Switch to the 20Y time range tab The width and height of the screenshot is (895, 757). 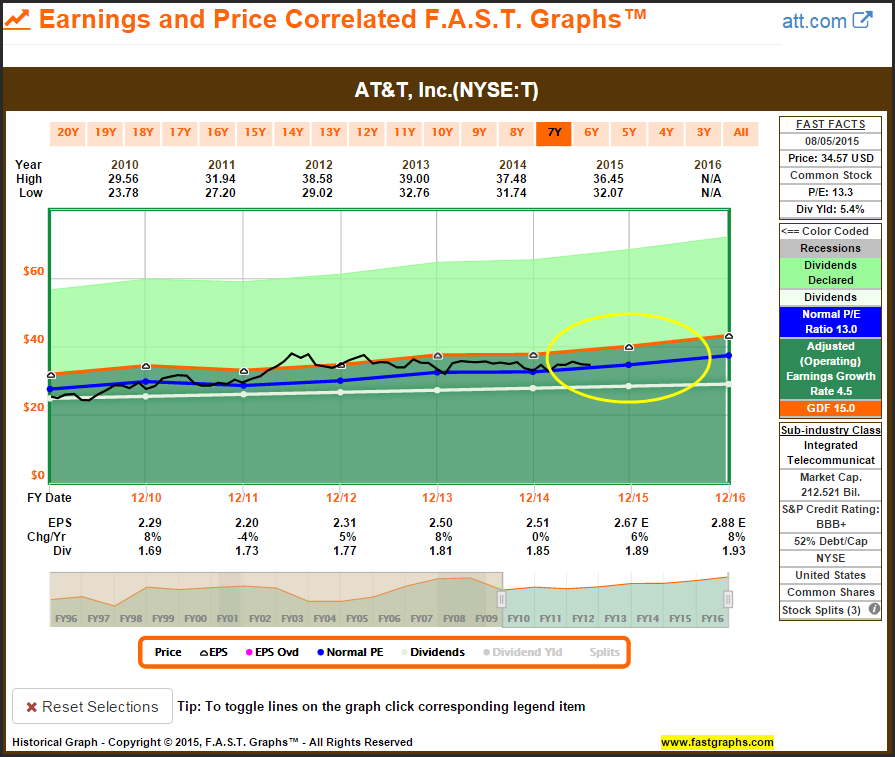pos(68,132)
